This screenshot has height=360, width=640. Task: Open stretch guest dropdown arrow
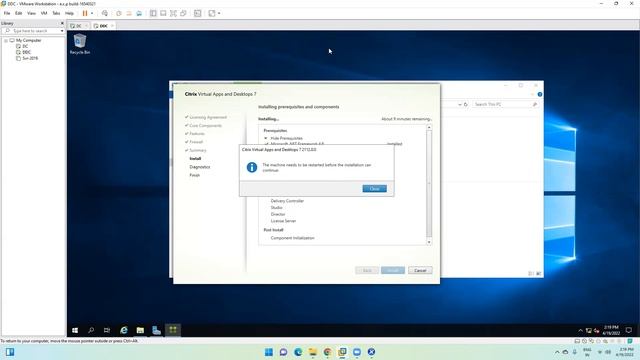[x=219, y=13]
